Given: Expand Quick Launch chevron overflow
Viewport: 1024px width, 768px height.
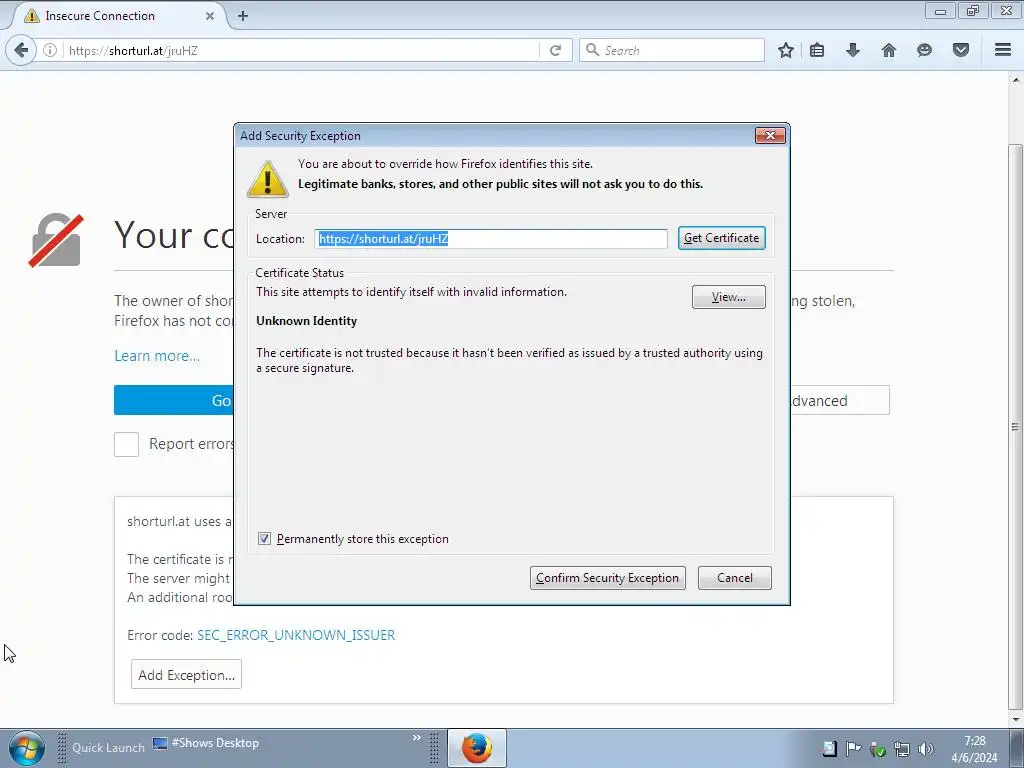Looking at the screenshot, I should coord(417,738).
